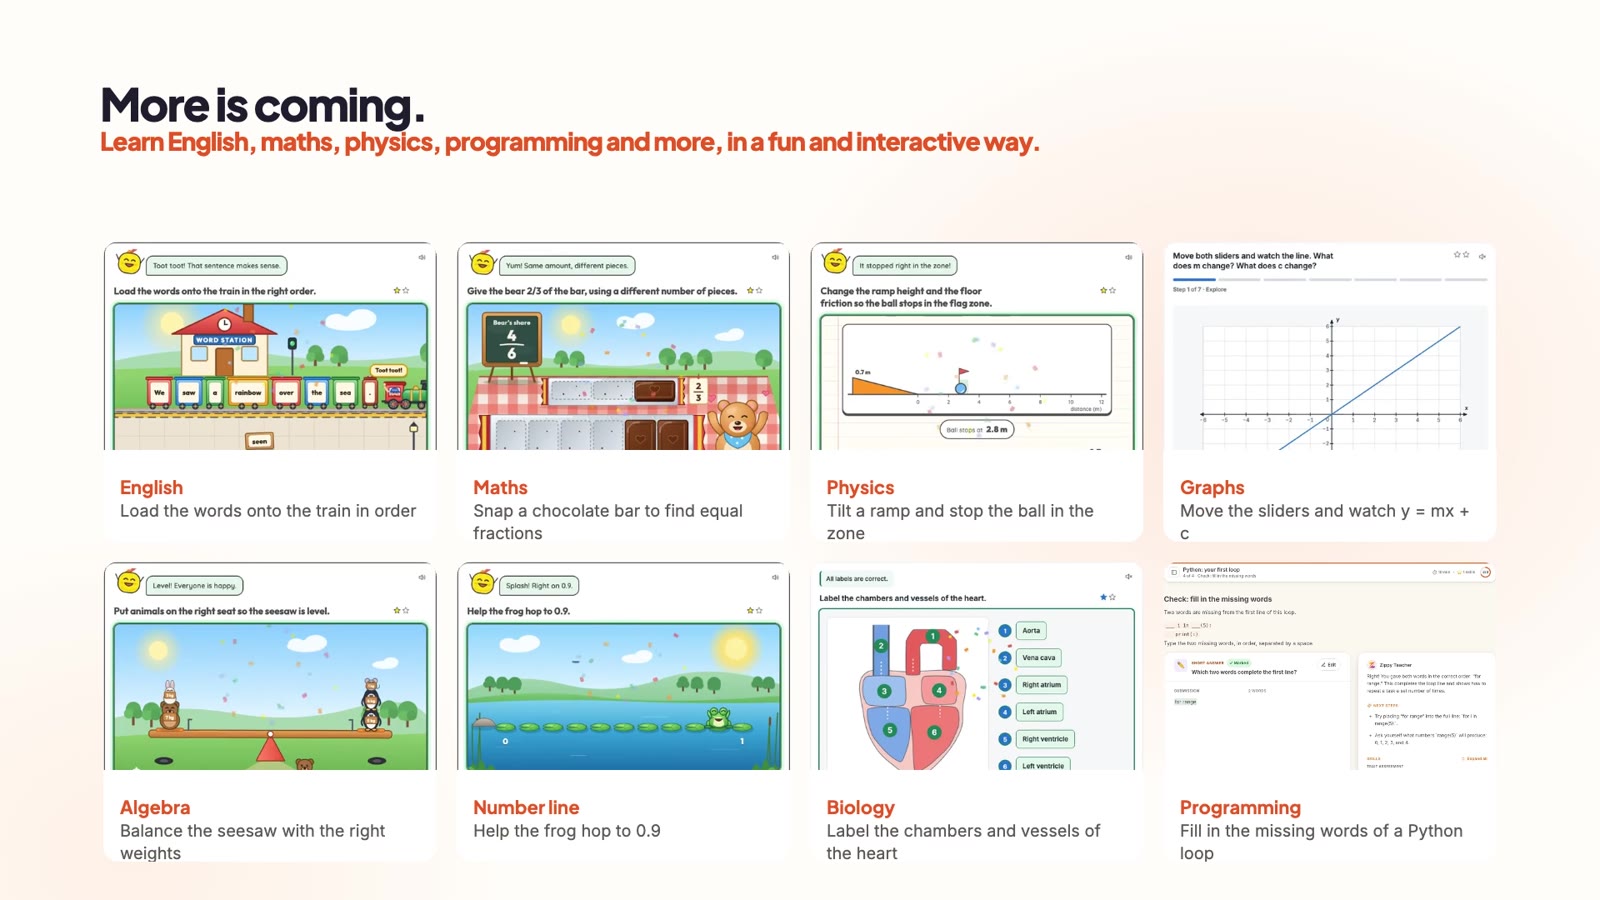Screen dimensions: 1600x900
Task: Click the 'Splash! Right on 0.9.' speech bubble
Action: 539,586
